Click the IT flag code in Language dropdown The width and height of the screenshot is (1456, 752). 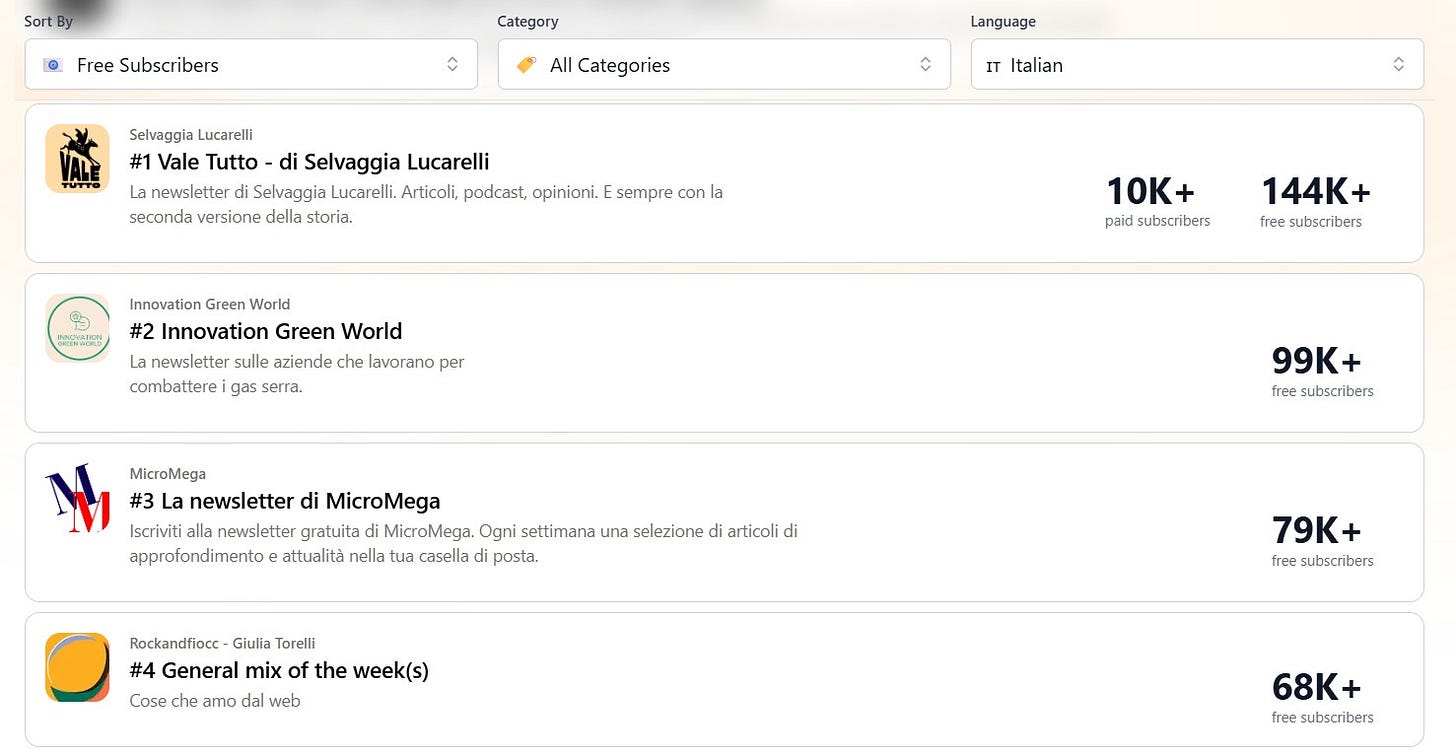(993, 66)
